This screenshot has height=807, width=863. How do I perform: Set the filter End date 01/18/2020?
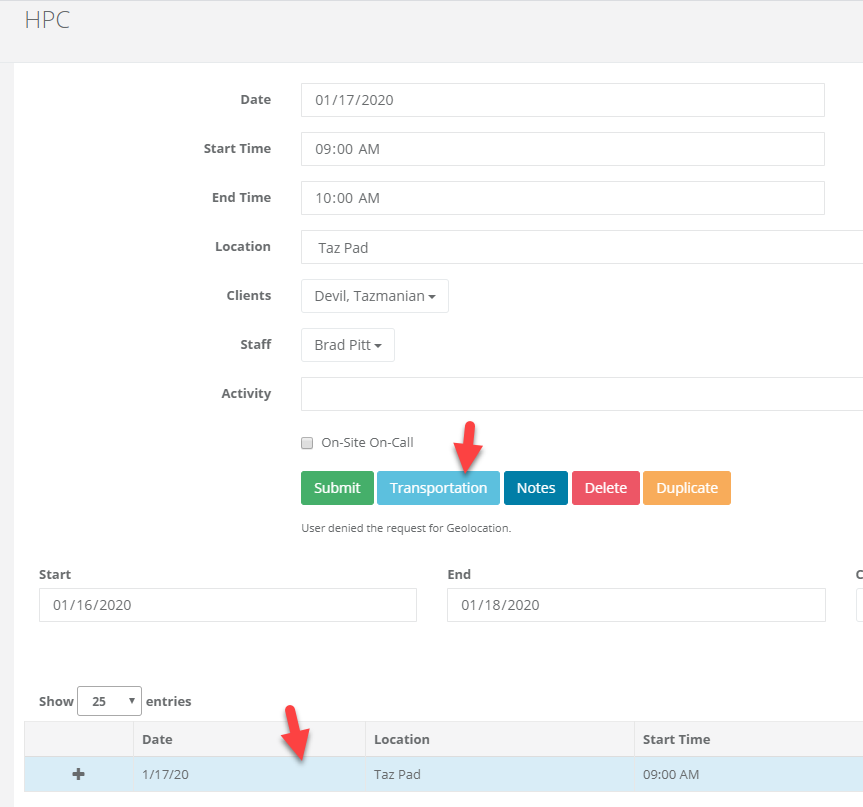click(635, 605)
